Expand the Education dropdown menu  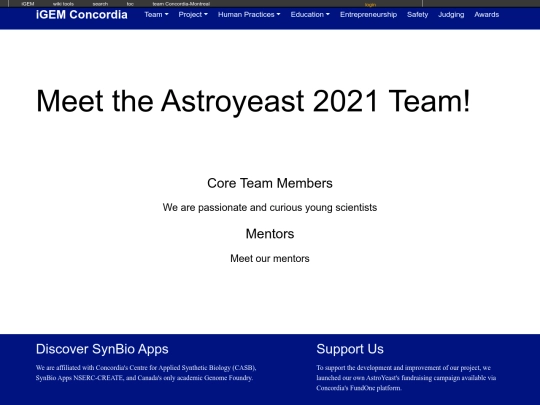click(310, 15)
